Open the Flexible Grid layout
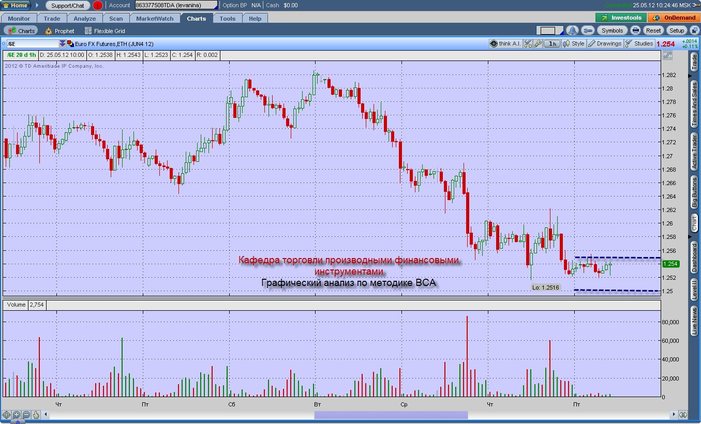The height and width of the screenshot is (424, 701). pos(105,31)
